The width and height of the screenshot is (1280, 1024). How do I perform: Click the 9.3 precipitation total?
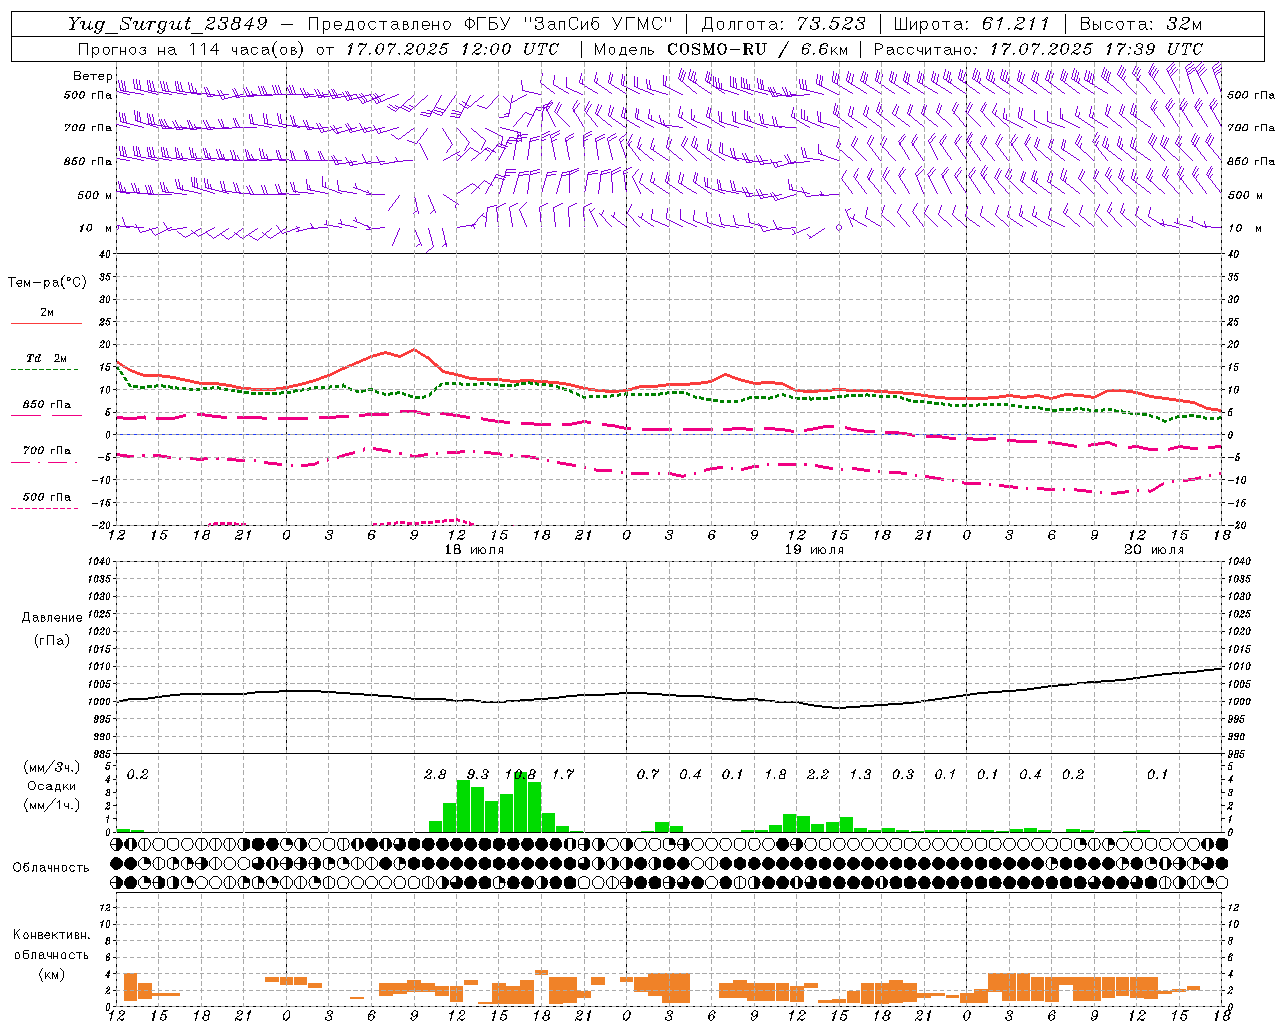478,774
